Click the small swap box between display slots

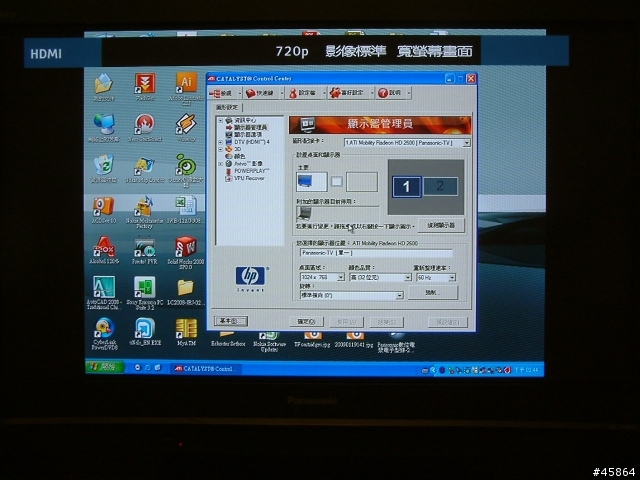tap(336, 181)
